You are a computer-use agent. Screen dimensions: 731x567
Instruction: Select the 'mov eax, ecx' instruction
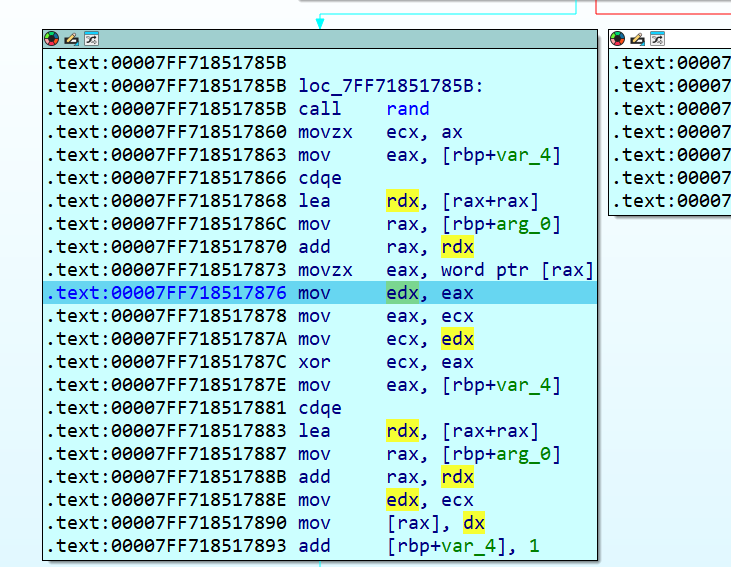click(x=320, y=316)
